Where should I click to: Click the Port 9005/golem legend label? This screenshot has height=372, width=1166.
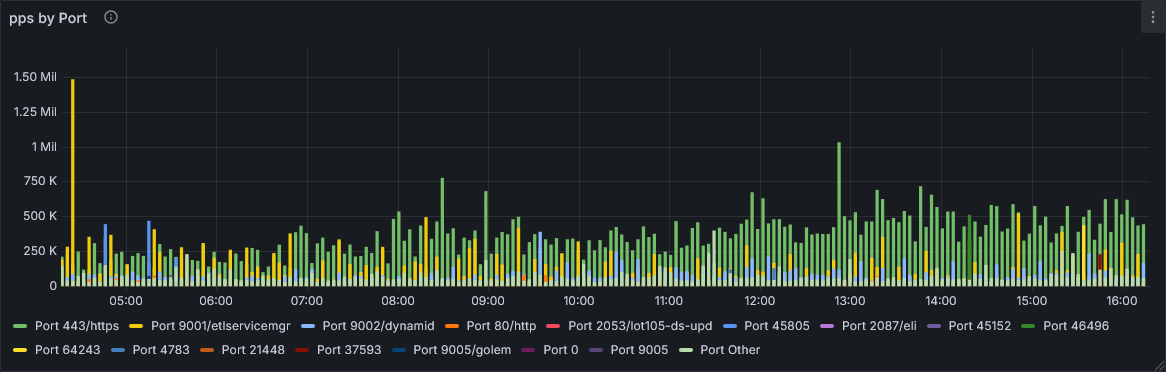click(x=463, y=350)
